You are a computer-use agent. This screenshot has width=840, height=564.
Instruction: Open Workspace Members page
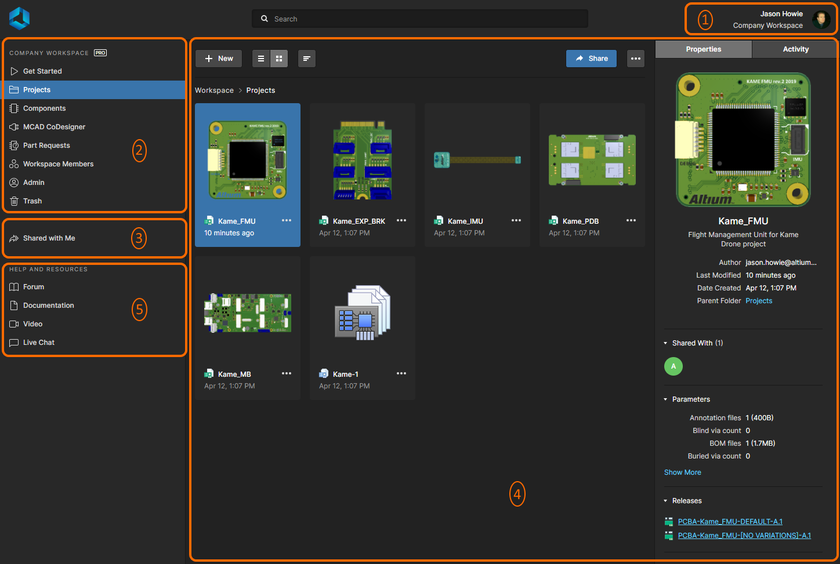58,164
